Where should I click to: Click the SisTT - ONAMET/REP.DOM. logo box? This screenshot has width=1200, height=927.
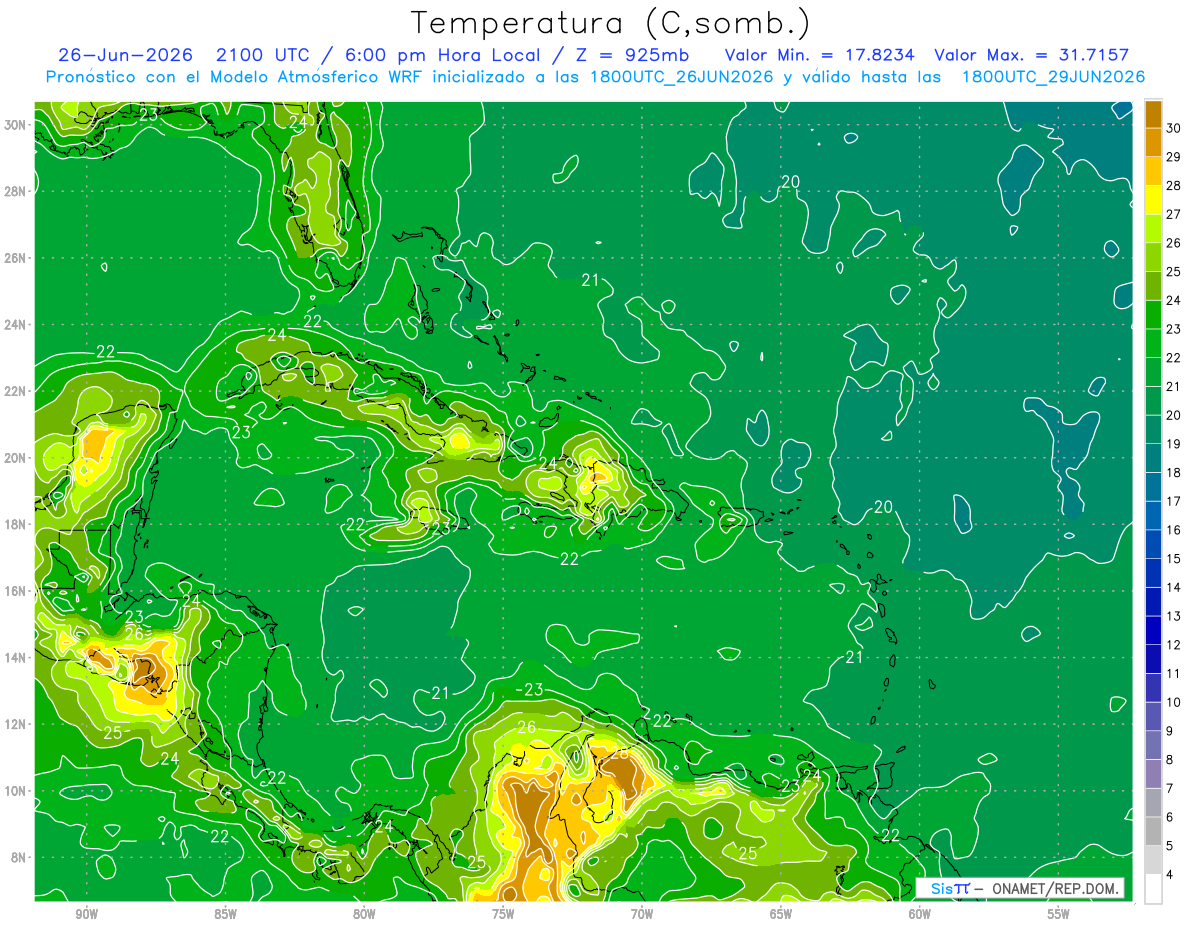(1020, 888)
